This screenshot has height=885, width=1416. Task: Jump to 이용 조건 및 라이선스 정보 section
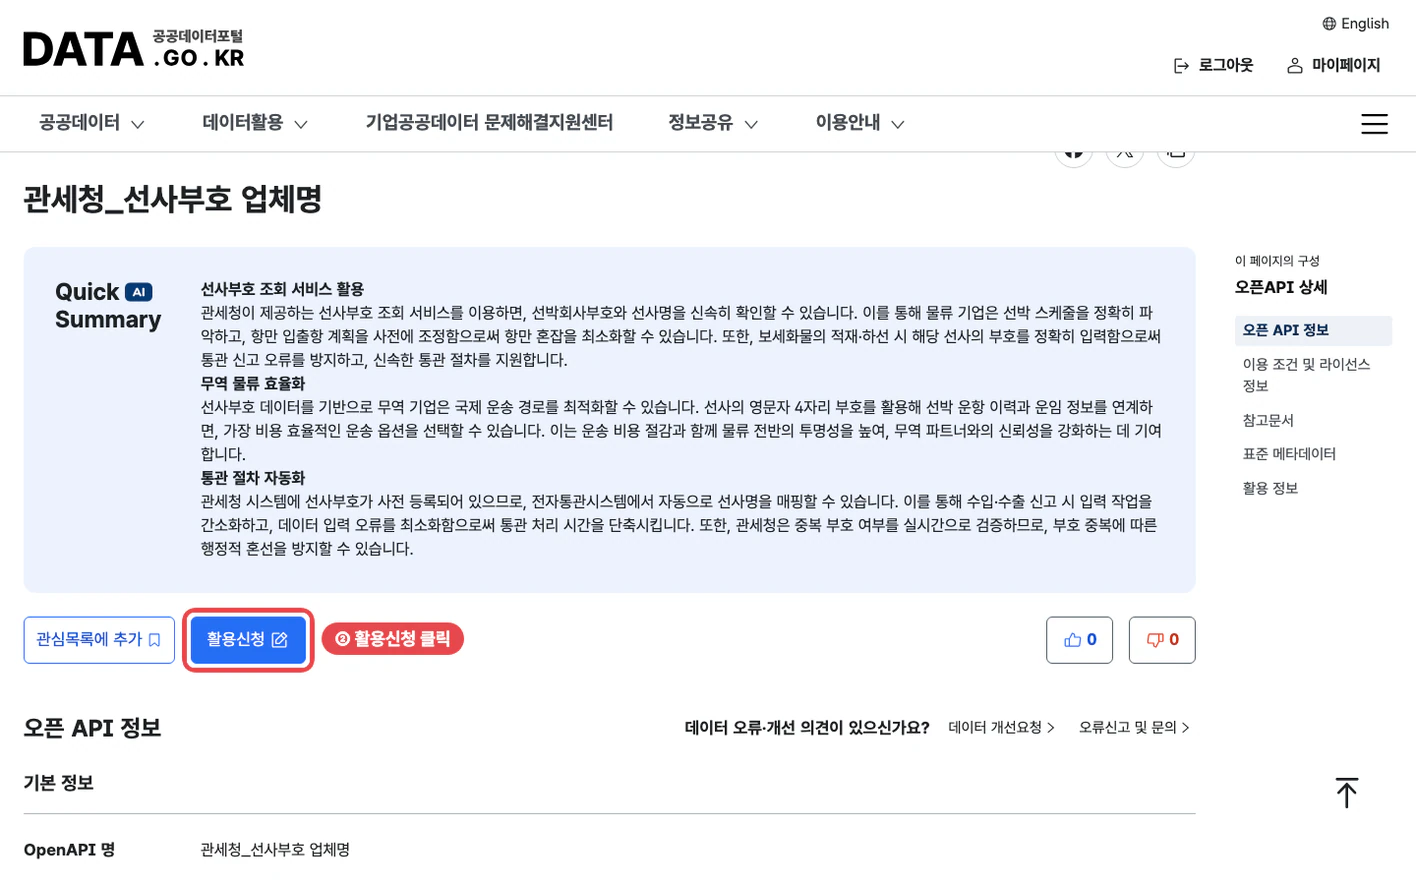tap(1306, 375)
